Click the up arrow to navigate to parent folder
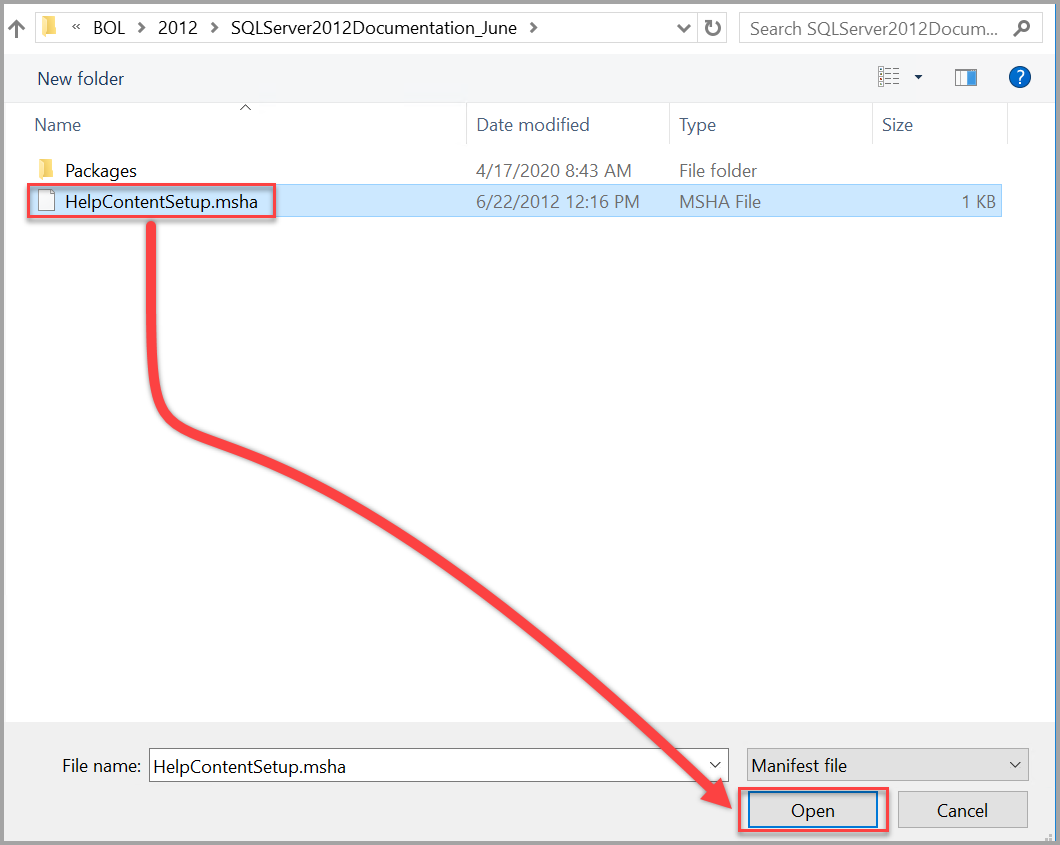Image resolution: width=1060 pixels, height=845 pixels. pos(16,28)
